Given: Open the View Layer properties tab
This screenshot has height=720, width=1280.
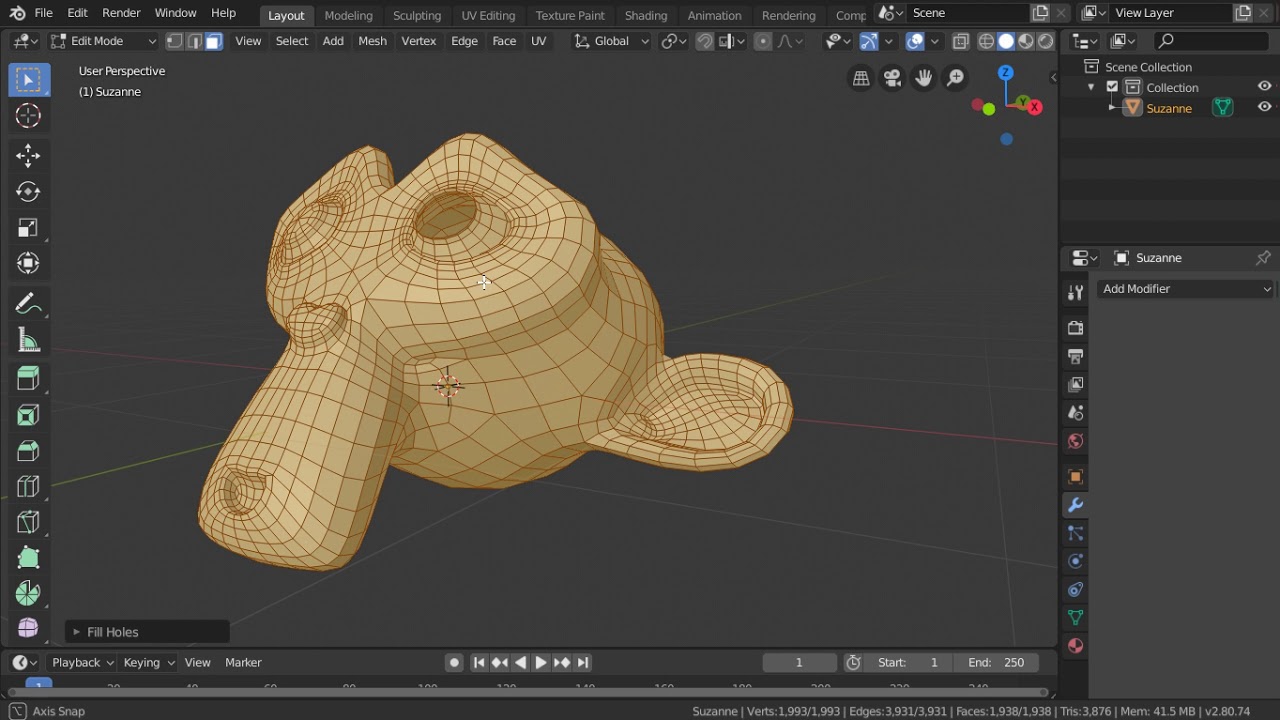Looking at the screenshot, I should (x=1076, y=384).
